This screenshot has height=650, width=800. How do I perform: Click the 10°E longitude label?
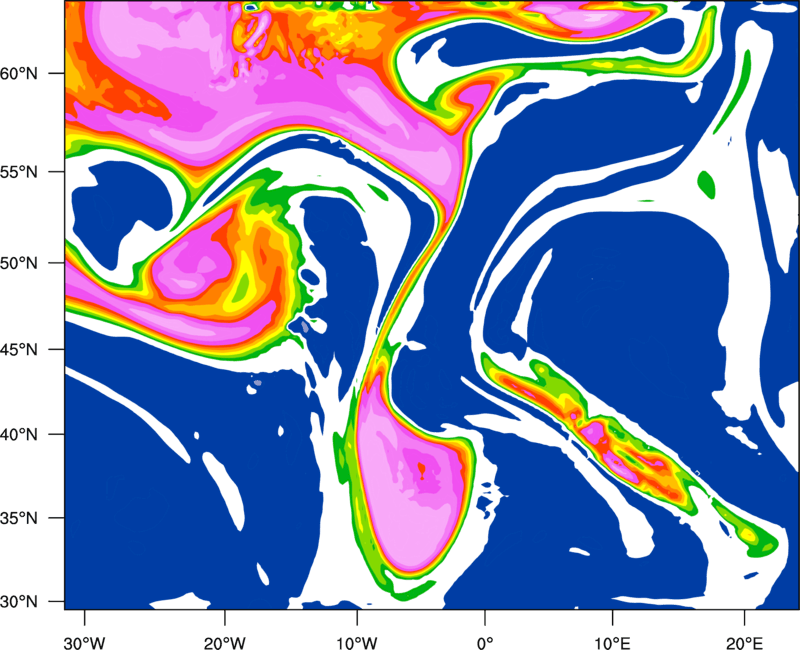click(612, 643)
